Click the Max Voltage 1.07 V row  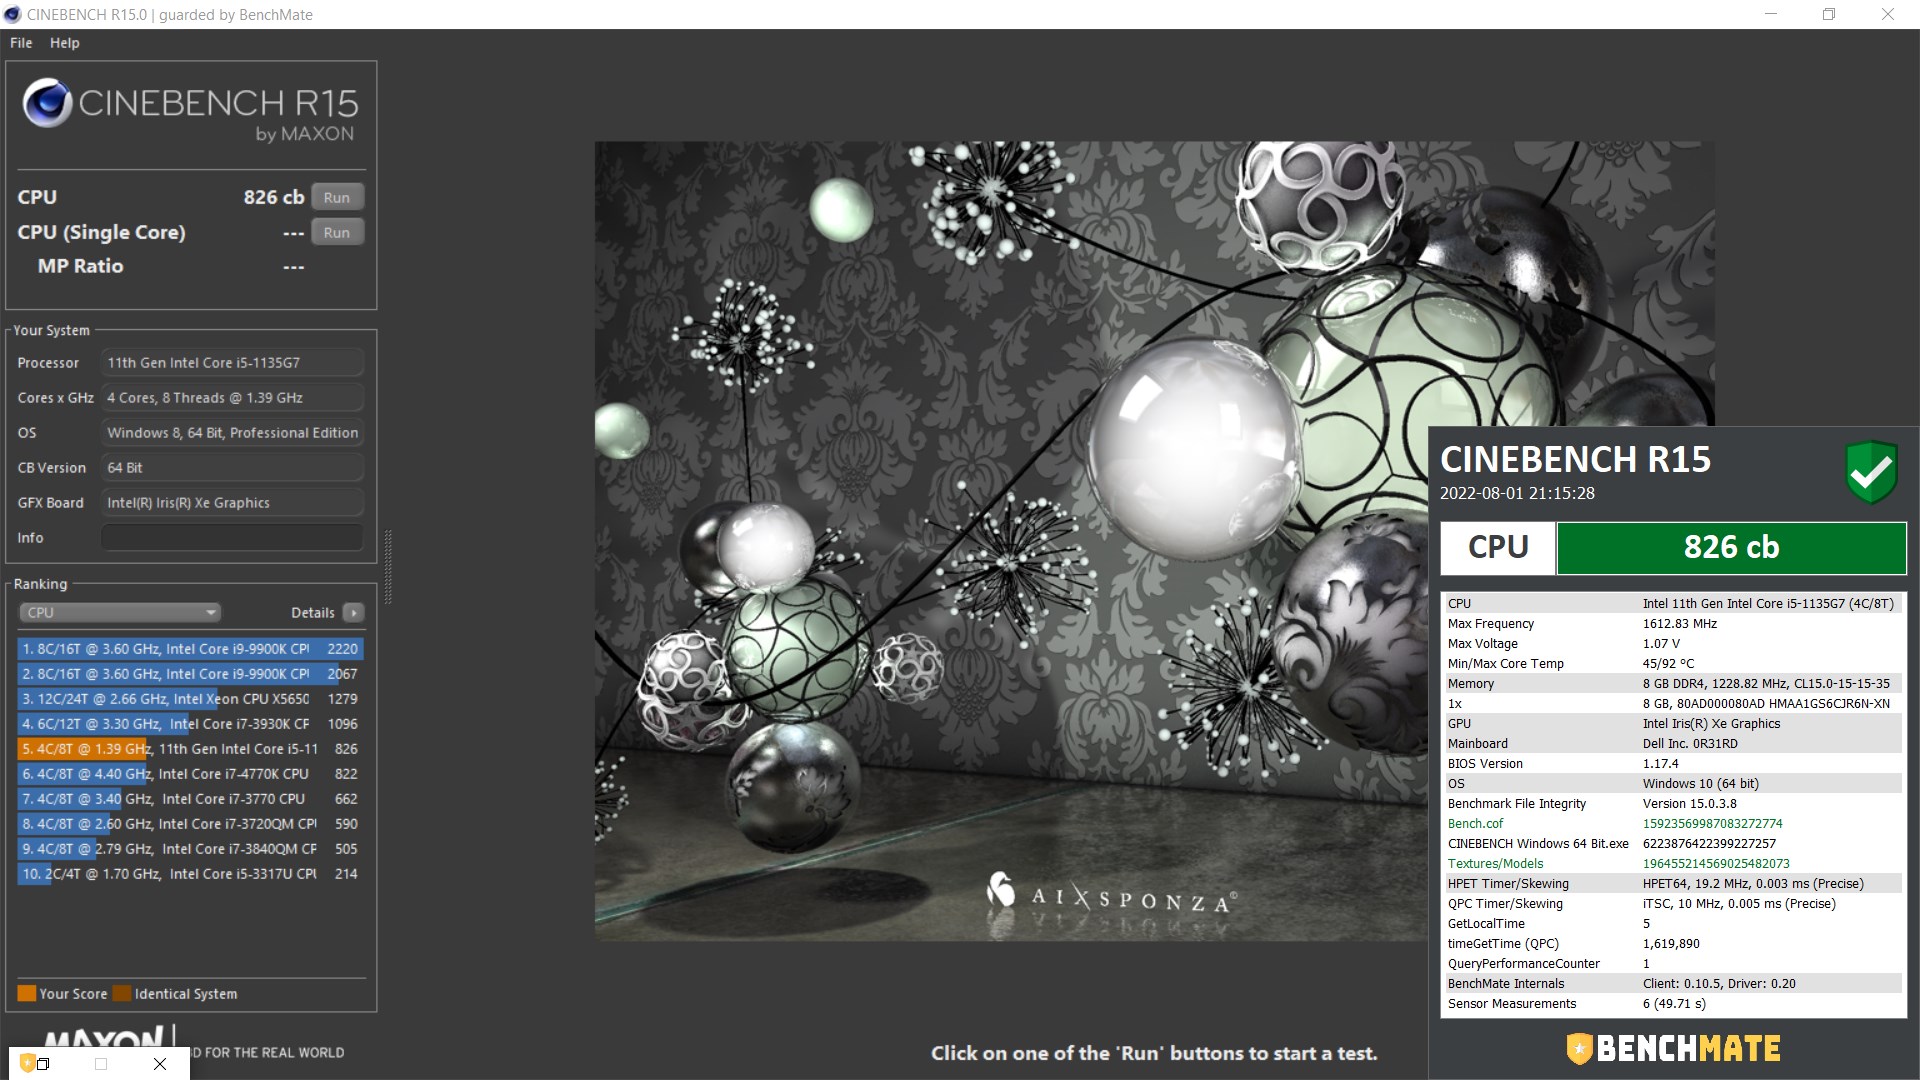tap(1672, 643)
